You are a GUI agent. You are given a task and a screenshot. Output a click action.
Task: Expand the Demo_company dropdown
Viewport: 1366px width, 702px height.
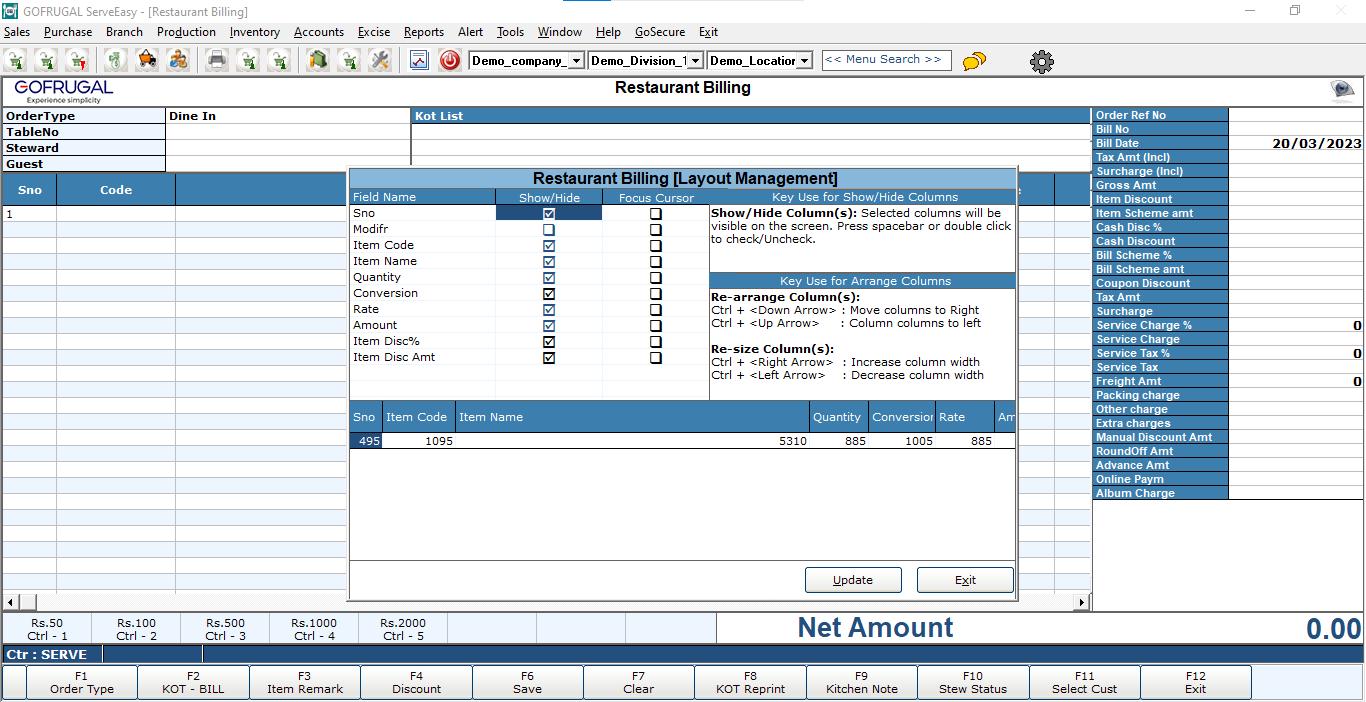576,61
